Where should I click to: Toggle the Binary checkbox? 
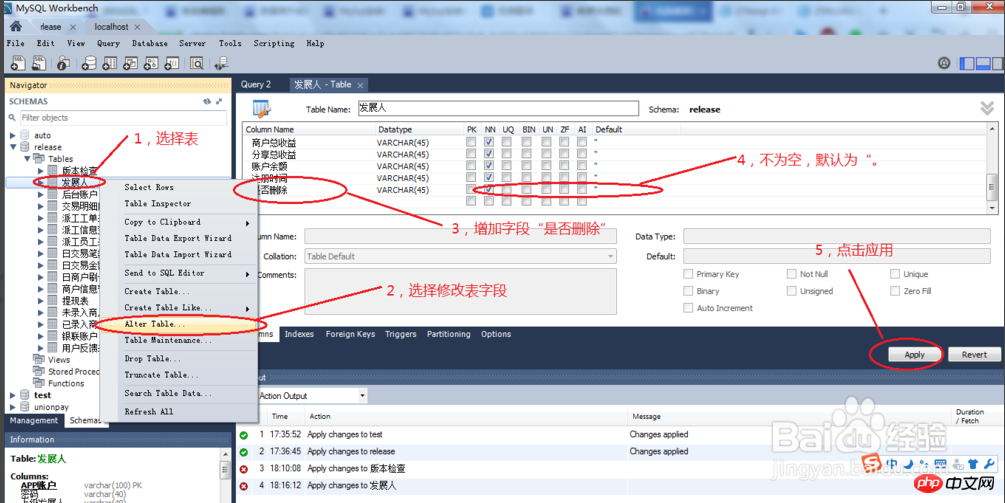(688, 291)
